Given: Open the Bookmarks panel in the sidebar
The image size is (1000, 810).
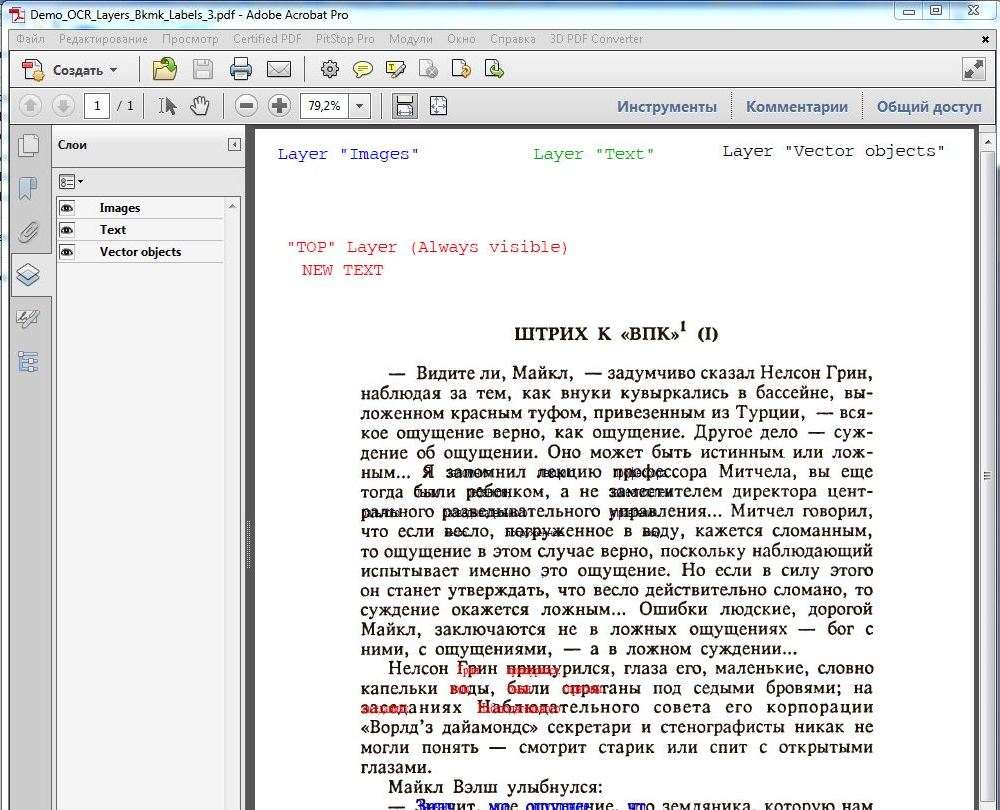Looking at the screenshot, I should point(28,188).
